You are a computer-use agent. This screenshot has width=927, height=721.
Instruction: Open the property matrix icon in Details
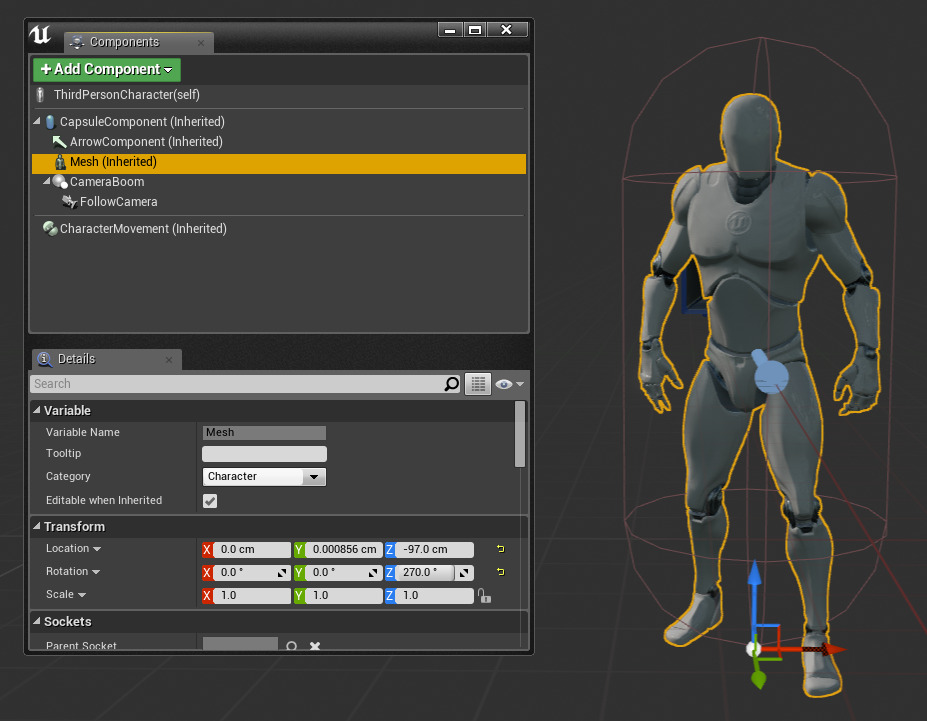click(477, 383)
